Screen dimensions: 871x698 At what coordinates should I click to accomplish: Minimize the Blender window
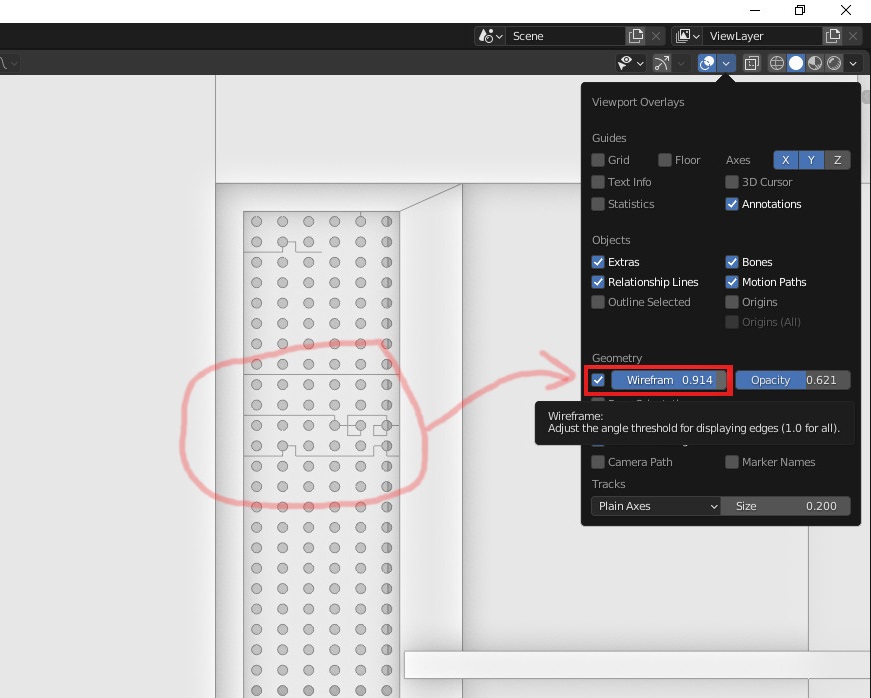[754, 10]
